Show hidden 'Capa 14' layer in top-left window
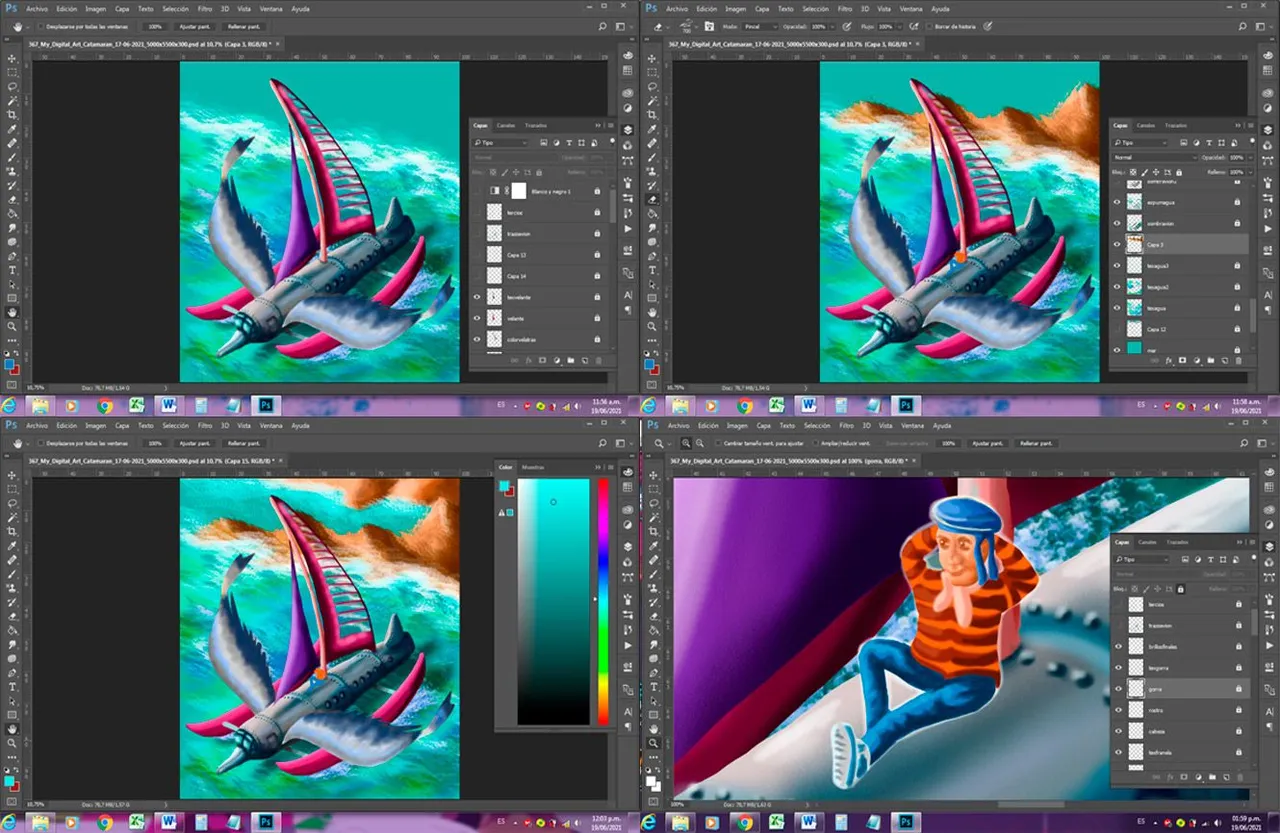Image resolution: width=1280 pixels, height=833 pixels. click(477, 276)
